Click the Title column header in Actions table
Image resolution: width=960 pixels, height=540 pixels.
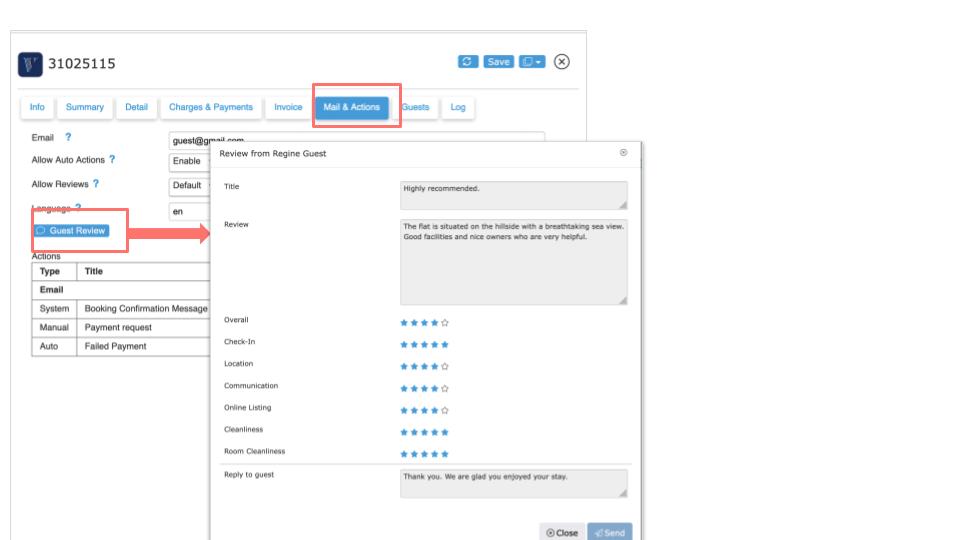[x=143, y=271]
